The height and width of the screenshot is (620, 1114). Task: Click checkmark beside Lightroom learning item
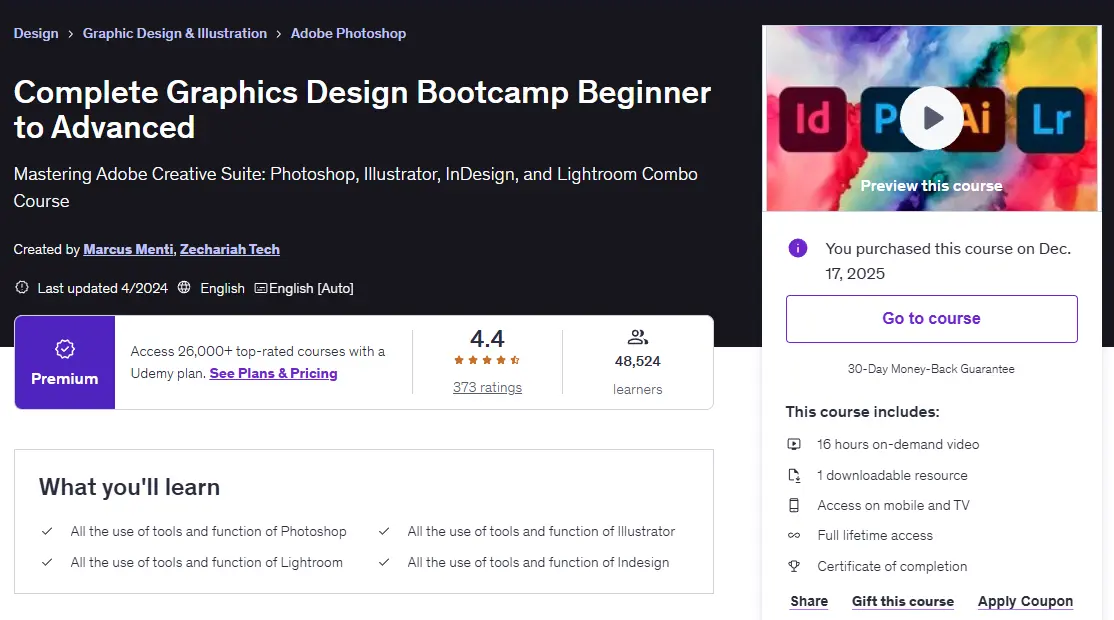click(47, 562)
